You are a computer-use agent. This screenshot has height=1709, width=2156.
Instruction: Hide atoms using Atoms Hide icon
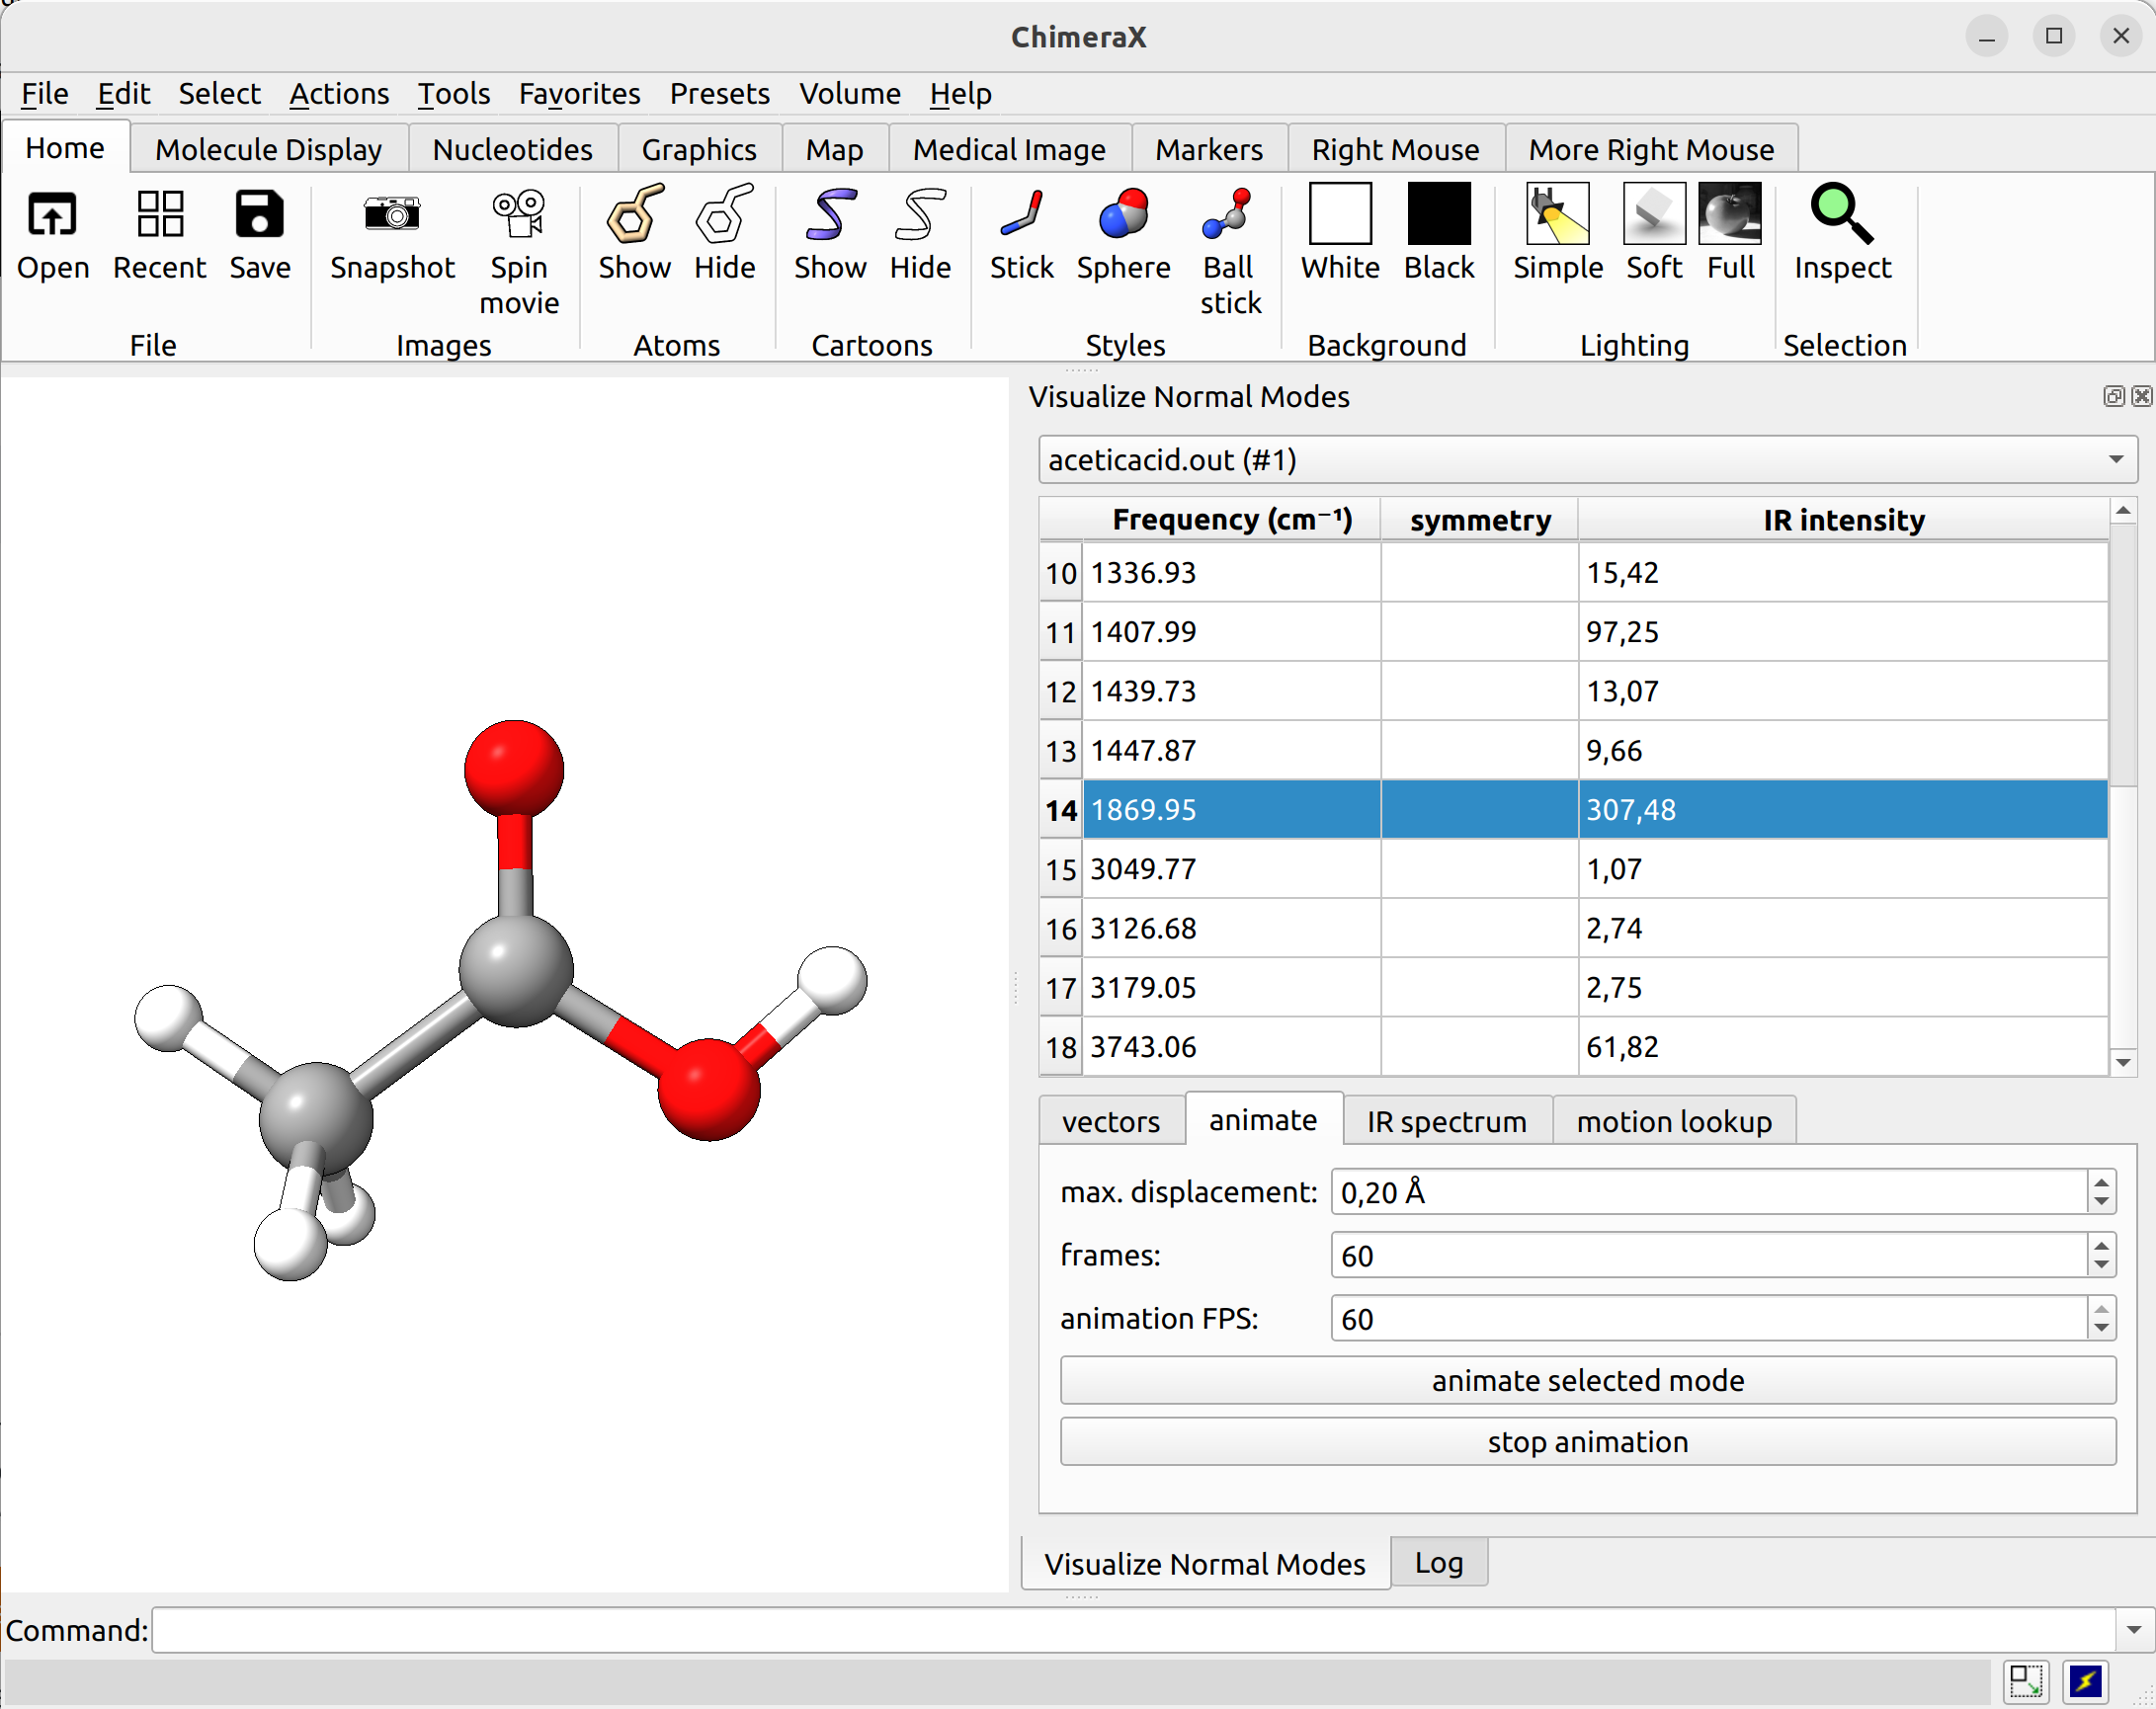click(x=724, y=214)
